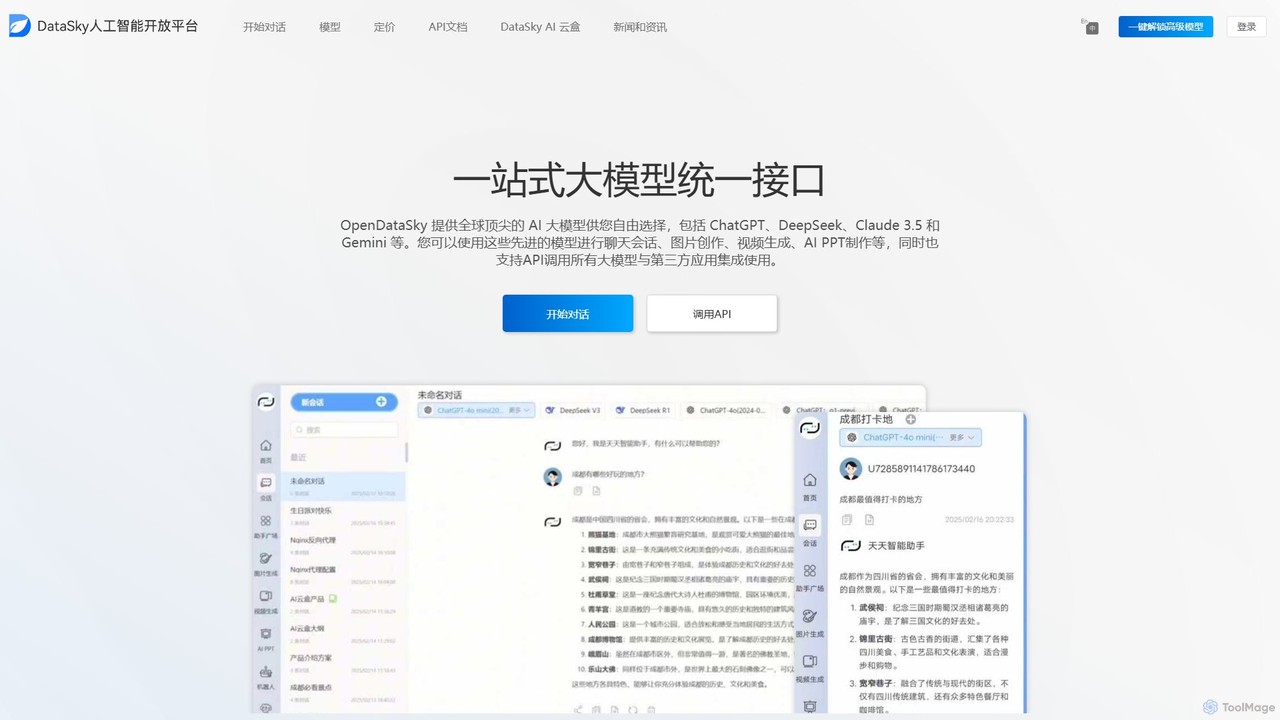Open the 新闻和资讯 menu item
Image resolution: width=1280 pixels, height=720 pixels.
pos(640,27)
